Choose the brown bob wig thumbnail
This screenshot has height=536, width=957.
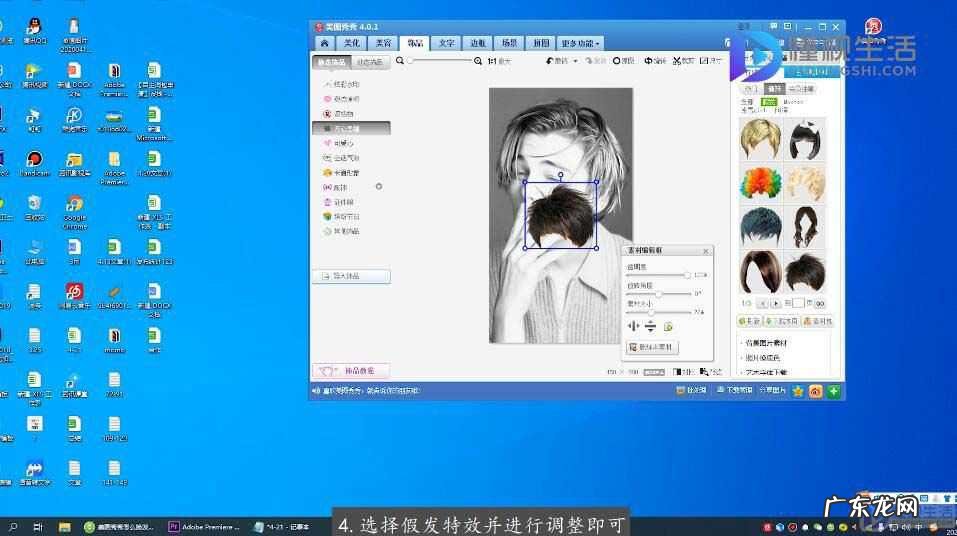coord(760,272)
